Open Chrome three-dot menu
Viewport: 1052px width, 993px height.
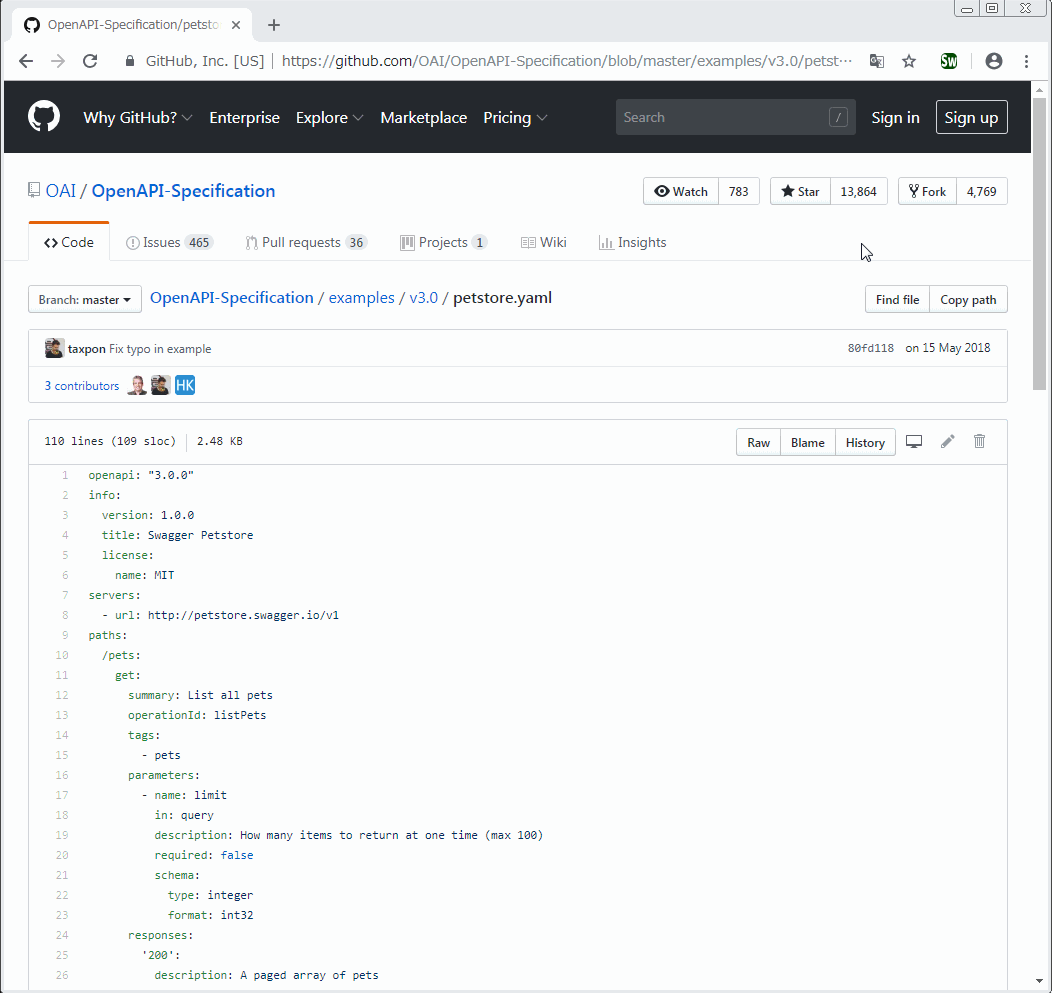[1027, 61]
